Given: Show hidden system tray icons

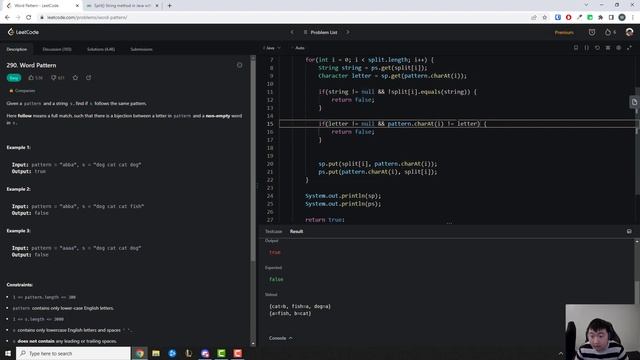Looking at the screenshot, I should coord(561,353).
